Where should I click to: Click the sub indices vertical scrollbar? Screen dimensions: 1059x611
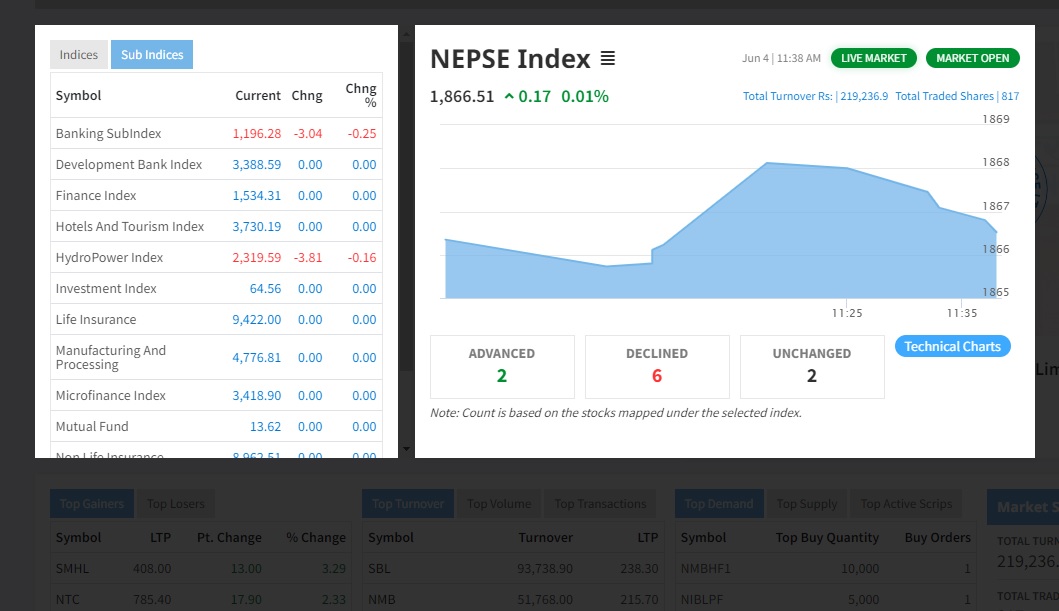pos(407,203)
